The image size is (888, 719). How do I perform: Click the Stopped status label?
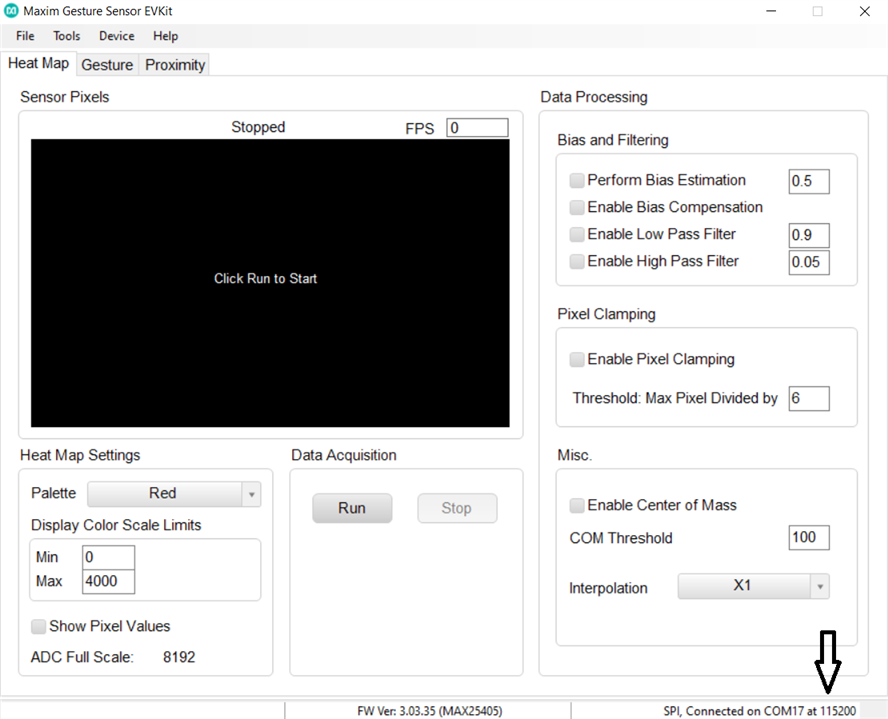[258, 127]
